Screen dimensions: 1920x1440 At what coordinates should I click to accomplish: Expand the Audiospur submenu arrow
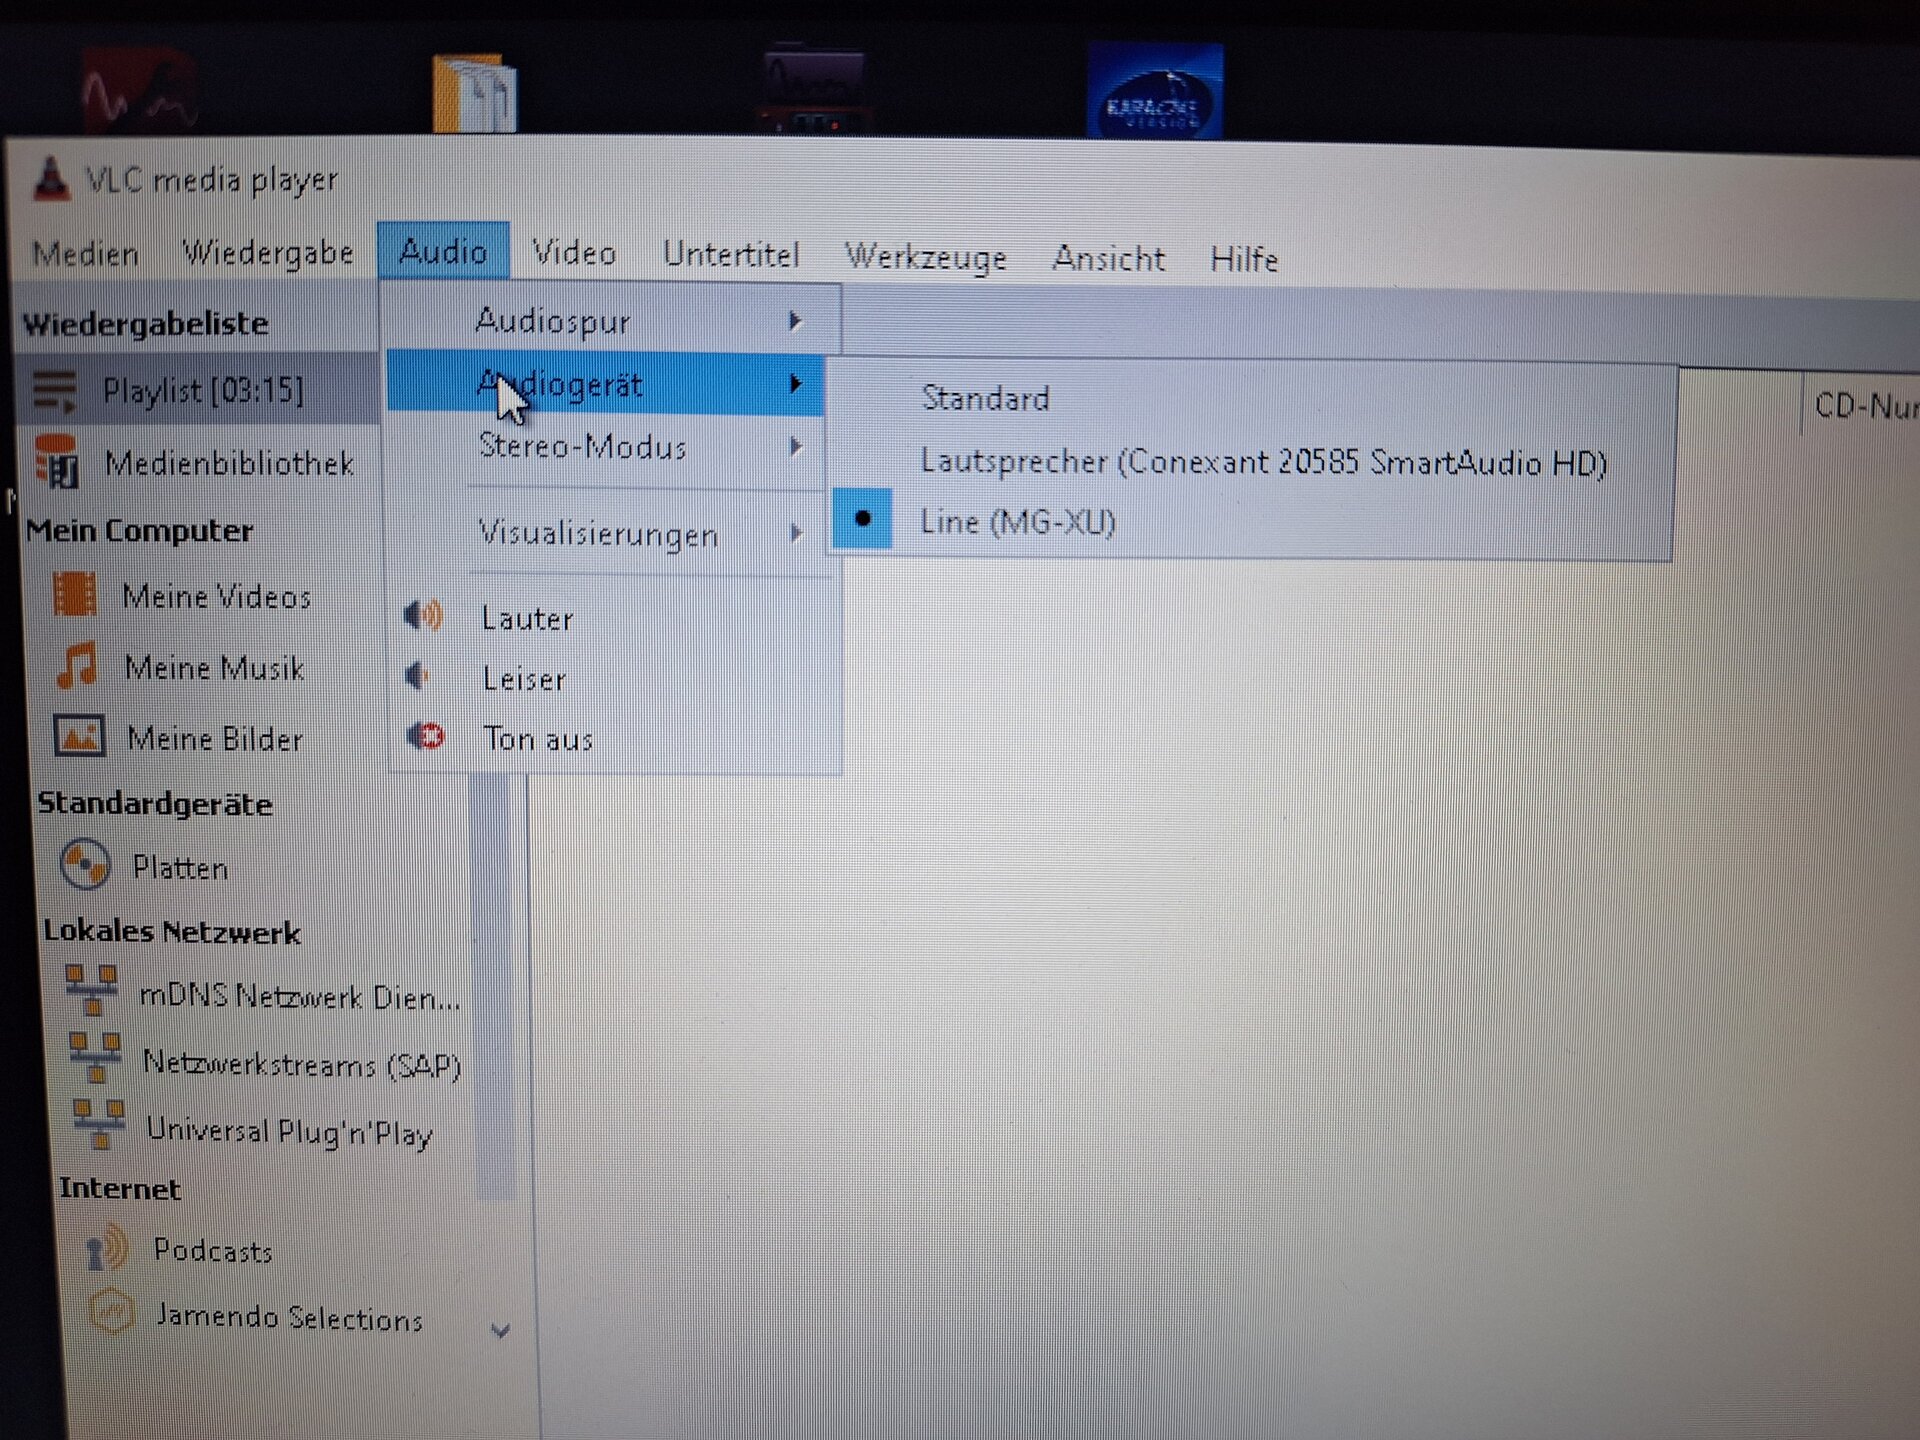click(x=795, y=321)
